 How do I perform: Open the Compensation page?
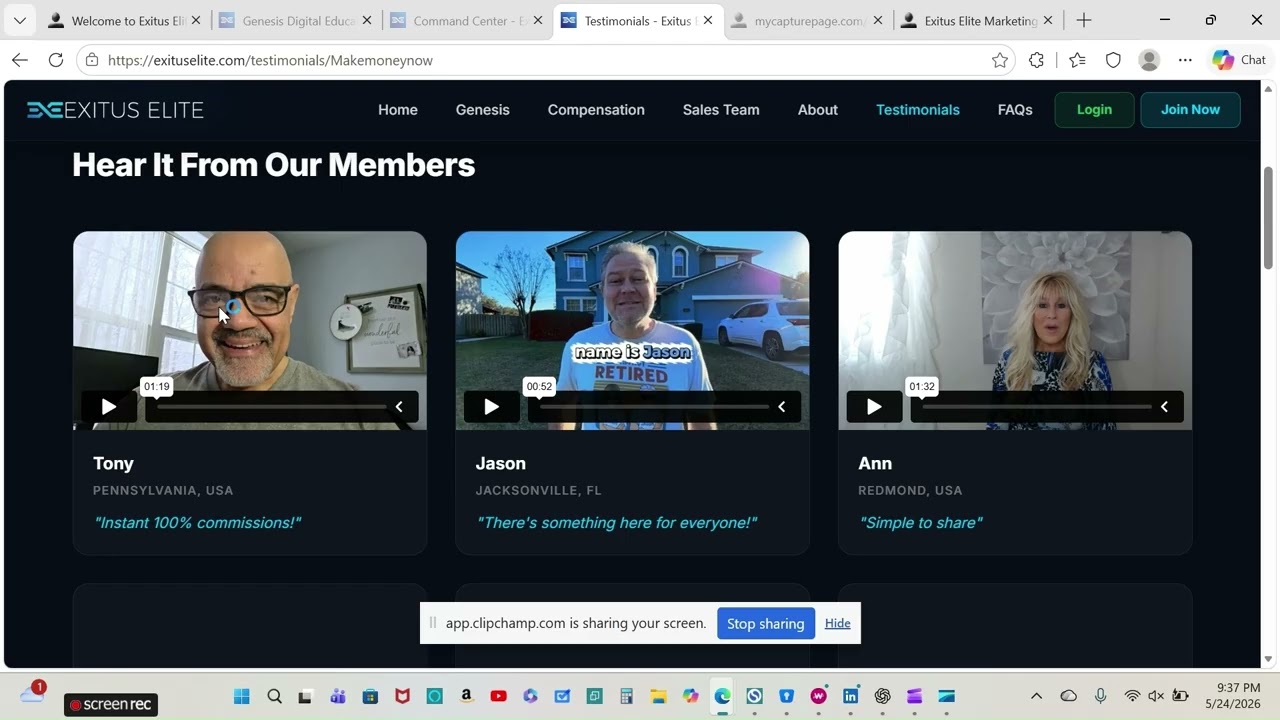click(x=596, y=110)
